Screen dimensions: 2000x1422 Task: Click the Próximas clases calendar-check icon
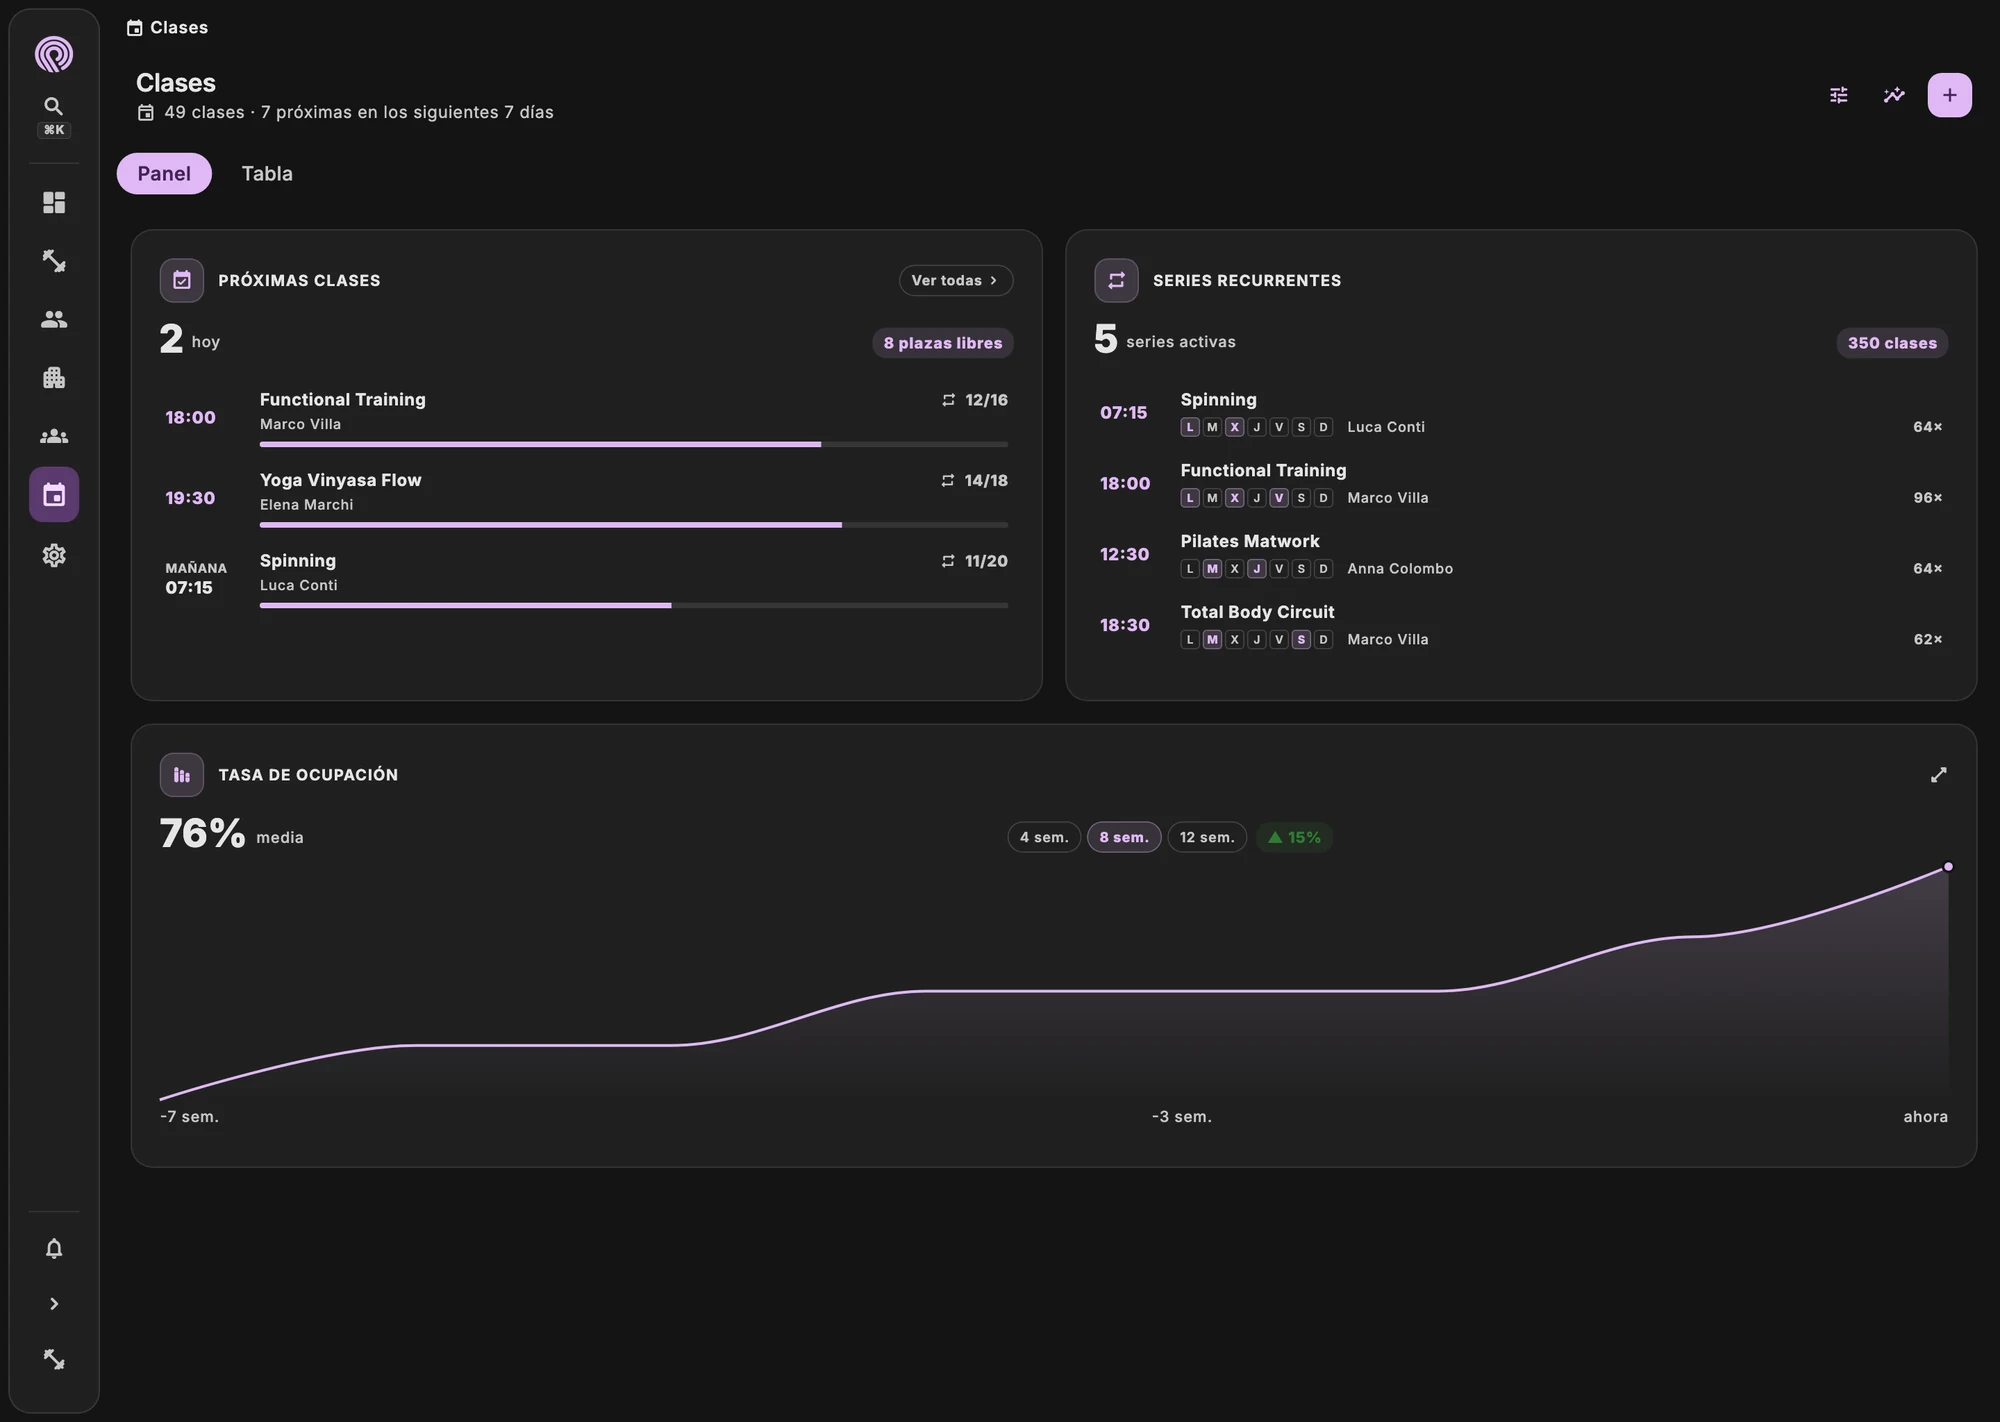point(182,281)
